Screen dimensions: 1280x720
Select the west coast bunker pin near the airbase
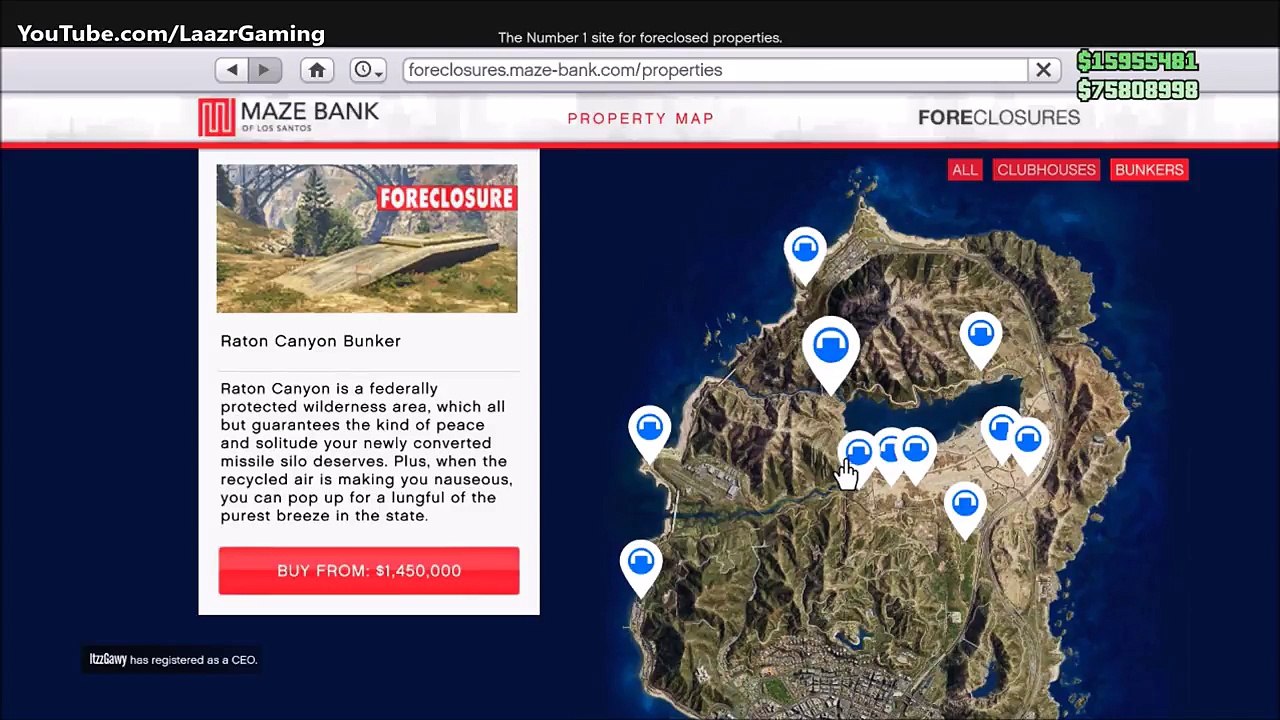click(650, 435)
